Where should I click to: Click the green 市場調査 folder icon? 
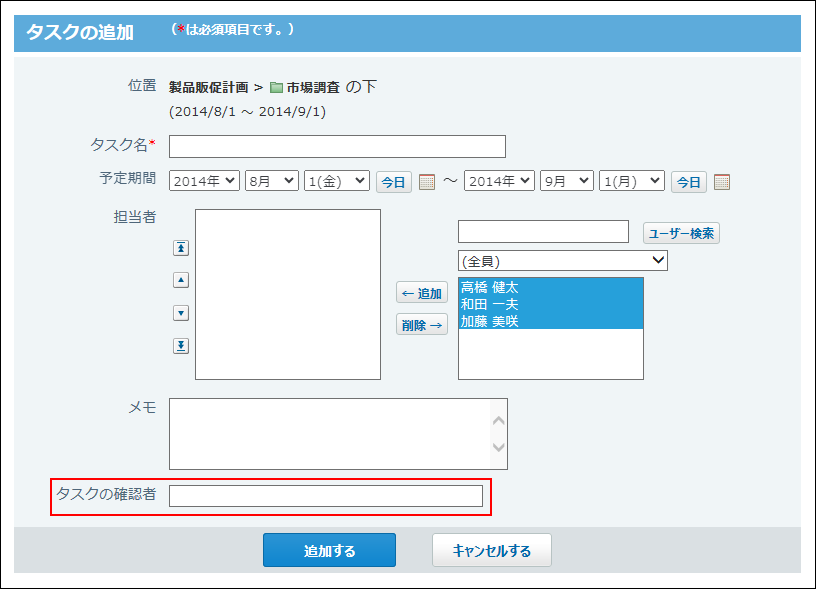(276, 88)
